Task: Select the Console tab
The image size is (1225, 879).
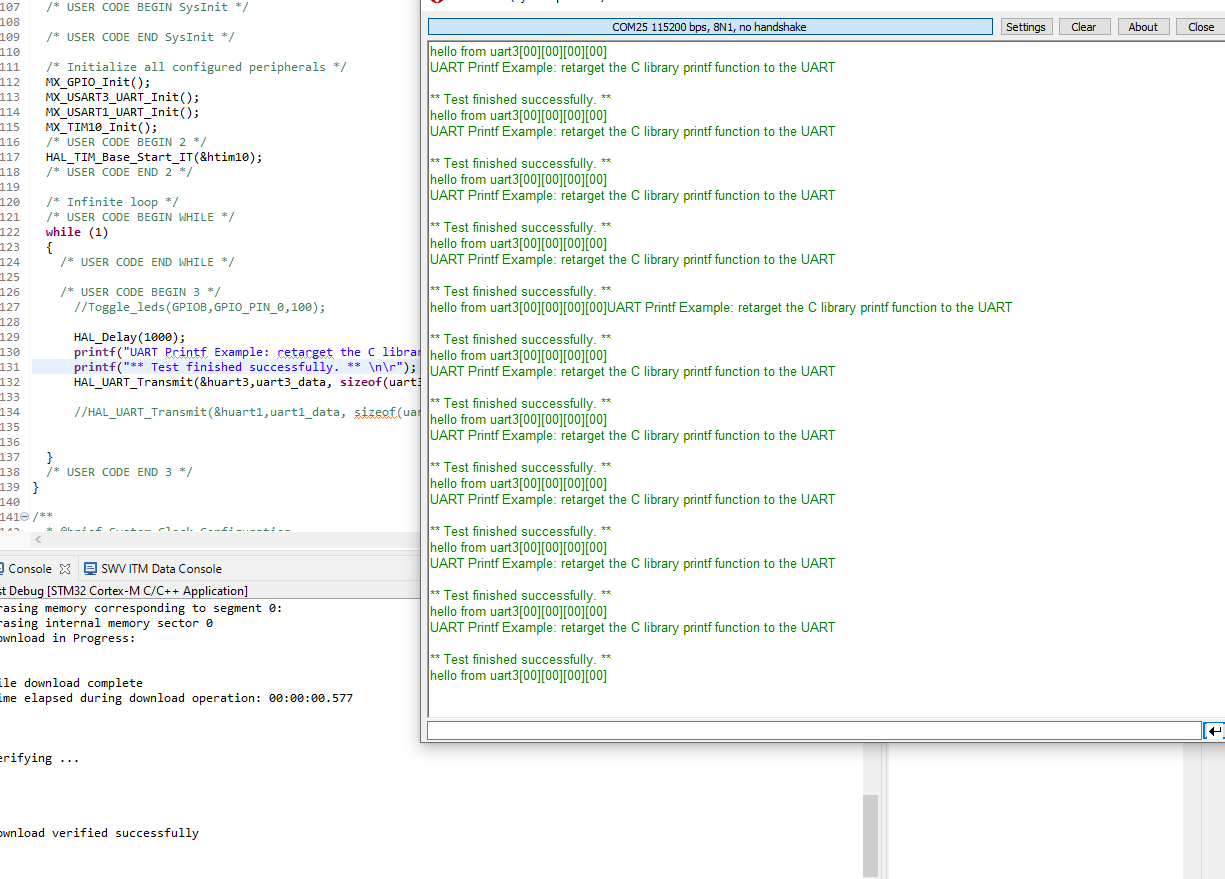Action: tap(29, 569)
